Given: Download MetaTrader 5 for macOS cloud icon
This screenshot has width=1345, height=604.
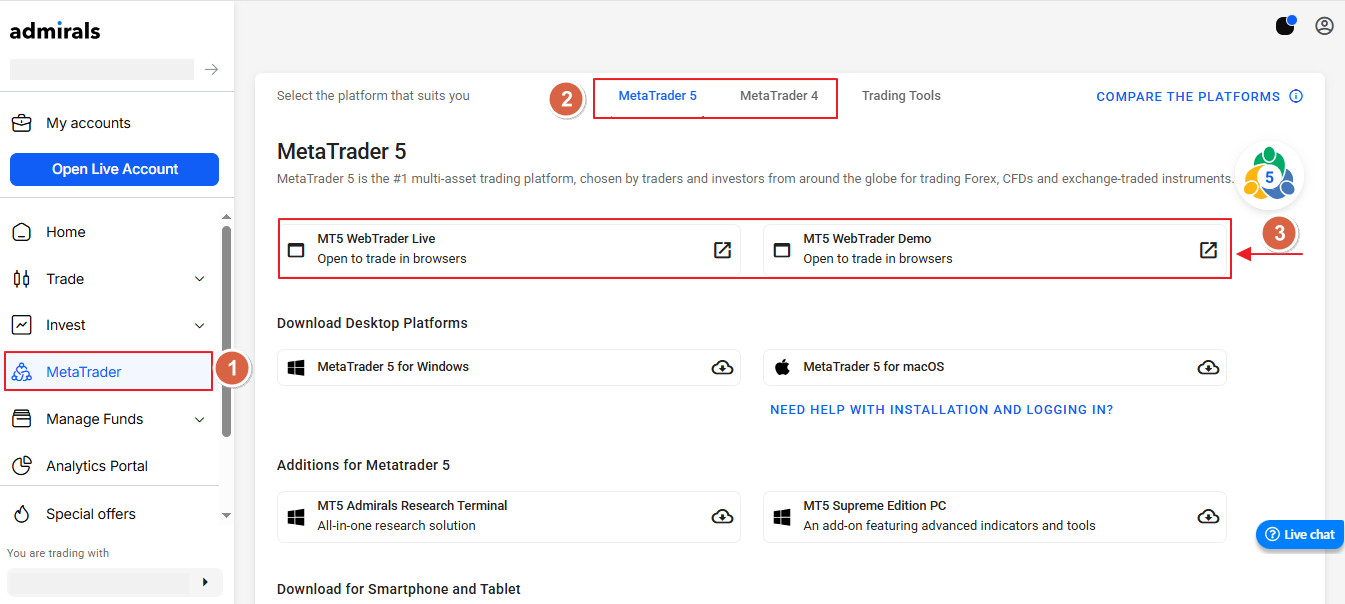Looking at the screenshot, I should (1208, 368).
